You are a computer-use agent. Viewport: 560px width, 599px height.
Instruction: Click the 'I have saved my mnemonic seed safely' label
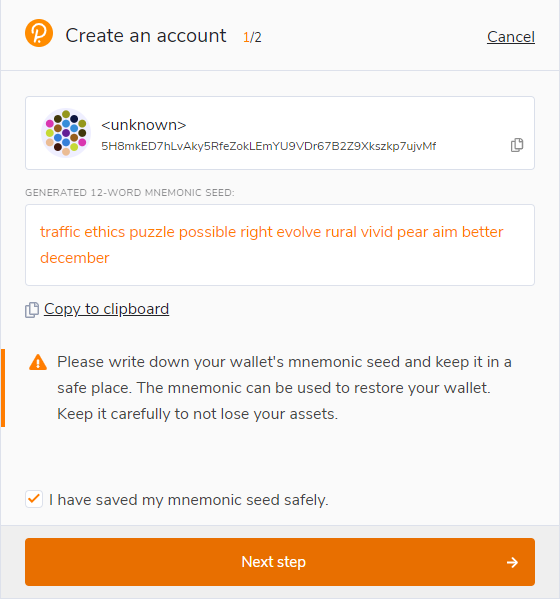[189, 500]
